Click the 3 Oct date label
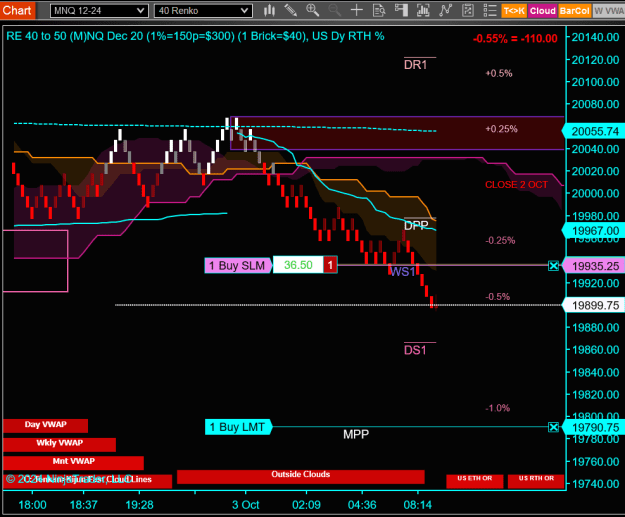This screenshot has height=517, width=625. point(246,505)
